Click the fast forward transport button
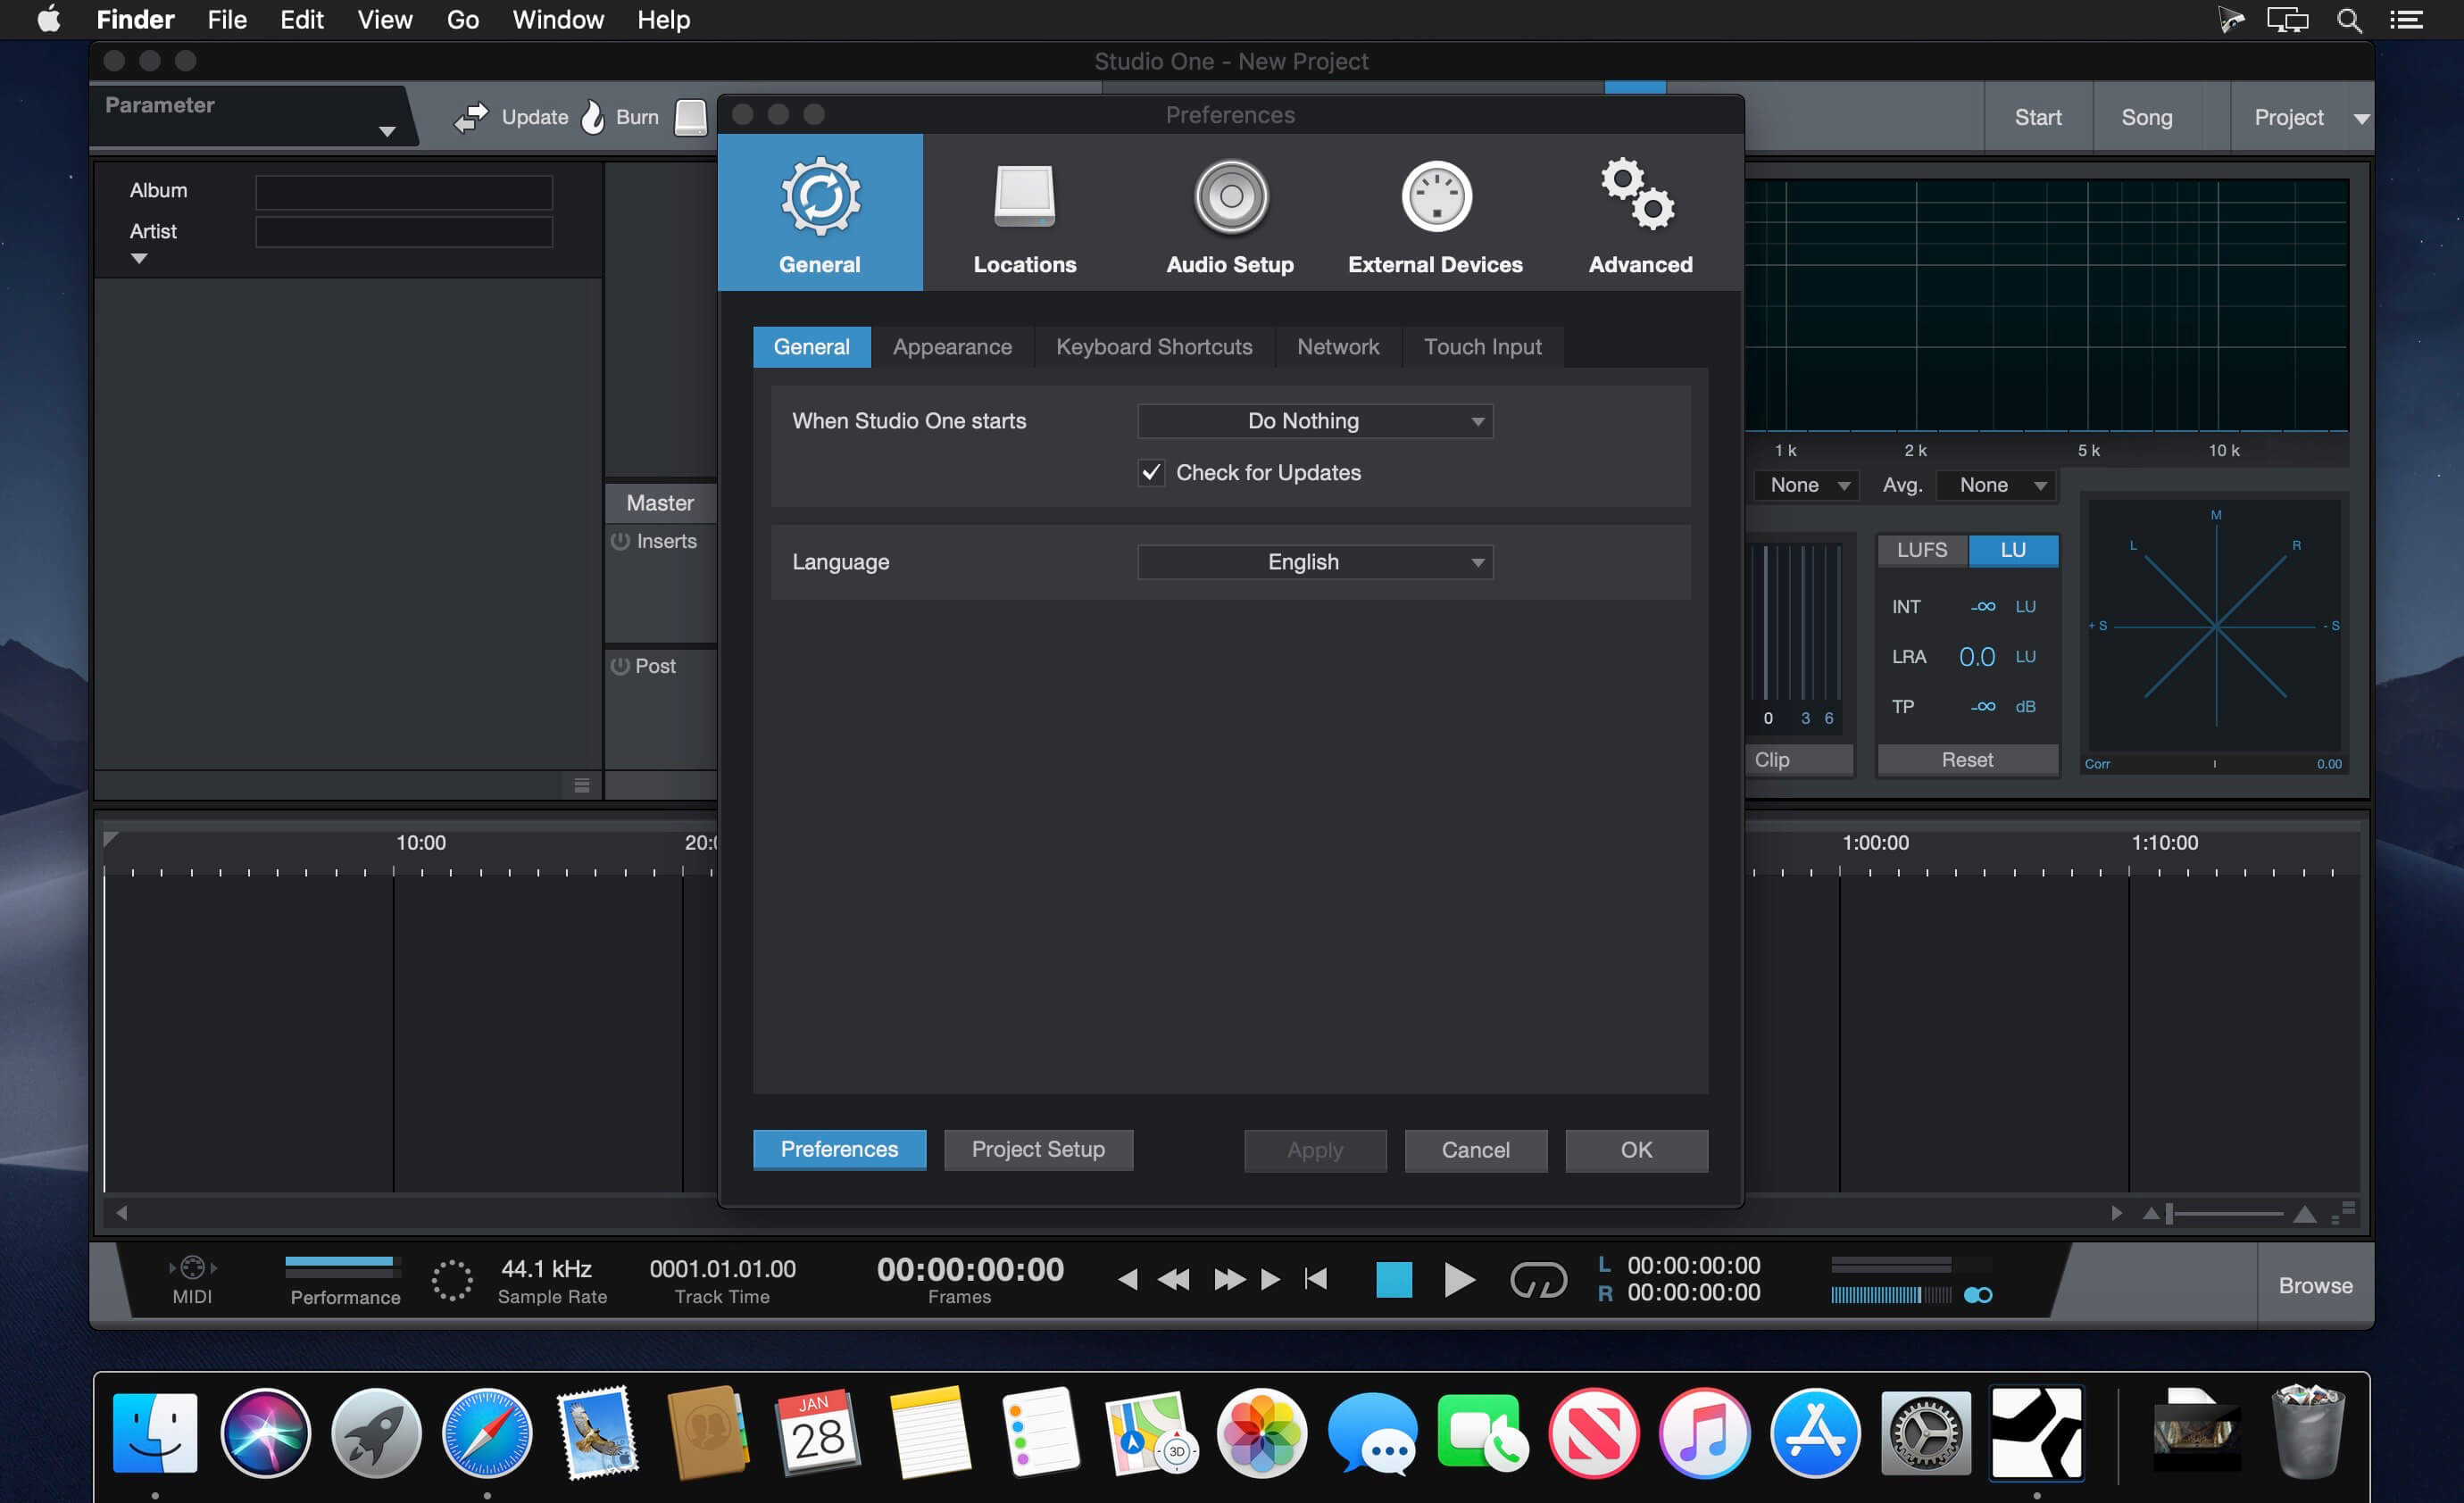 coord(1229,1279)
